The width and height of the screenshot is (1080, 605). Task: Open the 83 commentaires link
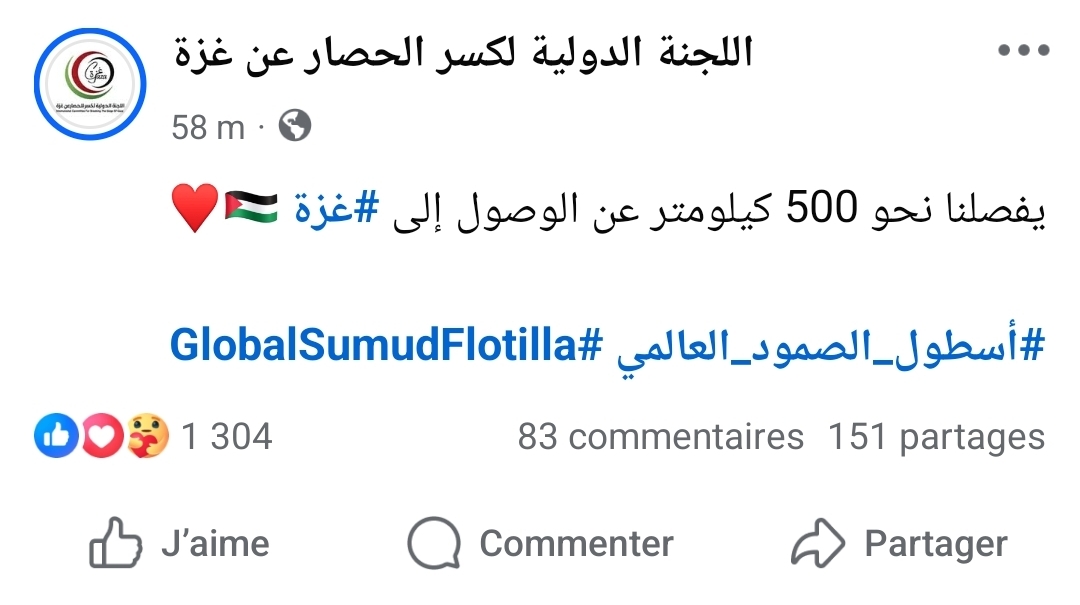tap(660, 437)
